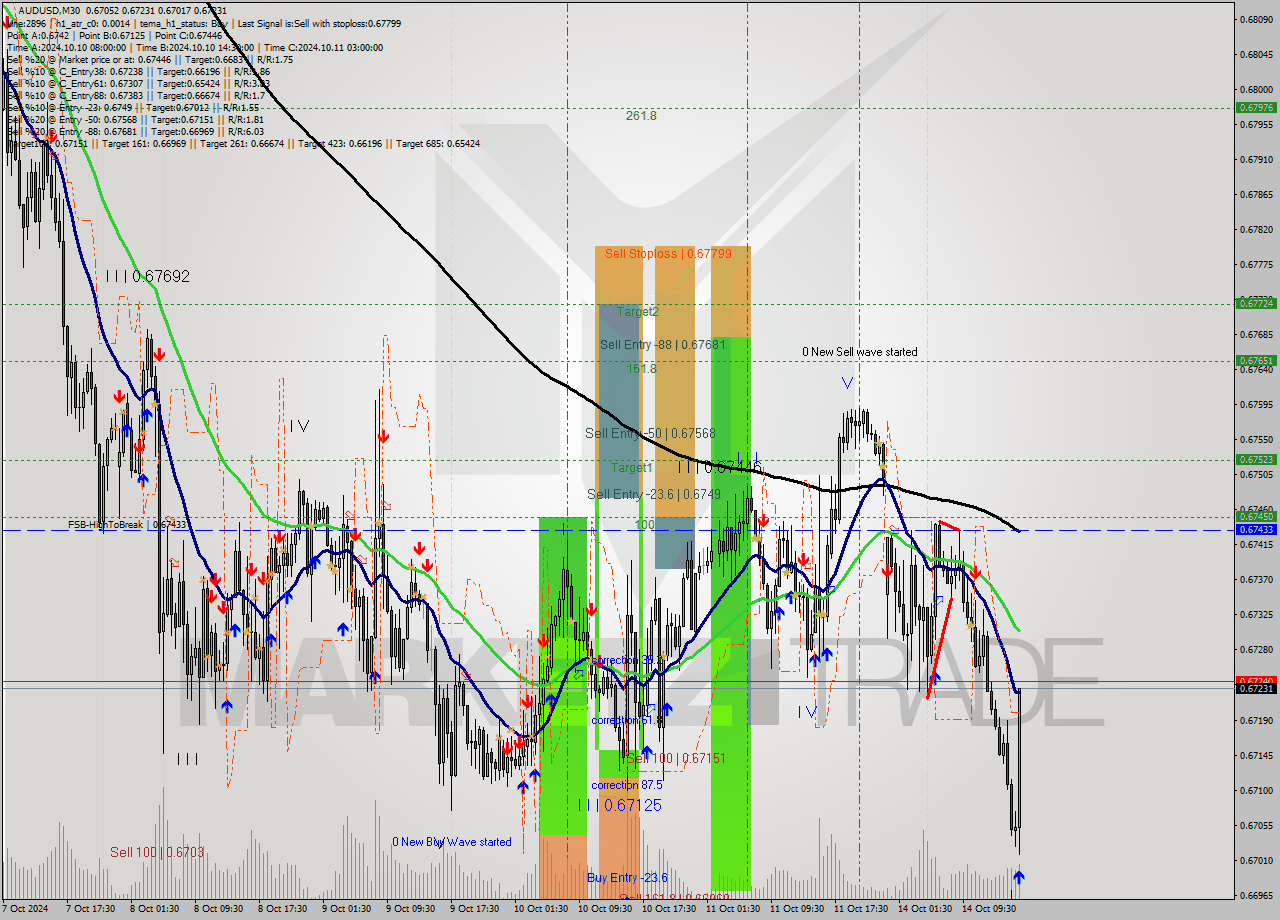Click the V wave label under Sell wave text
The height and width of the screenshot is (920, 1280).
(x=847, y=383)
